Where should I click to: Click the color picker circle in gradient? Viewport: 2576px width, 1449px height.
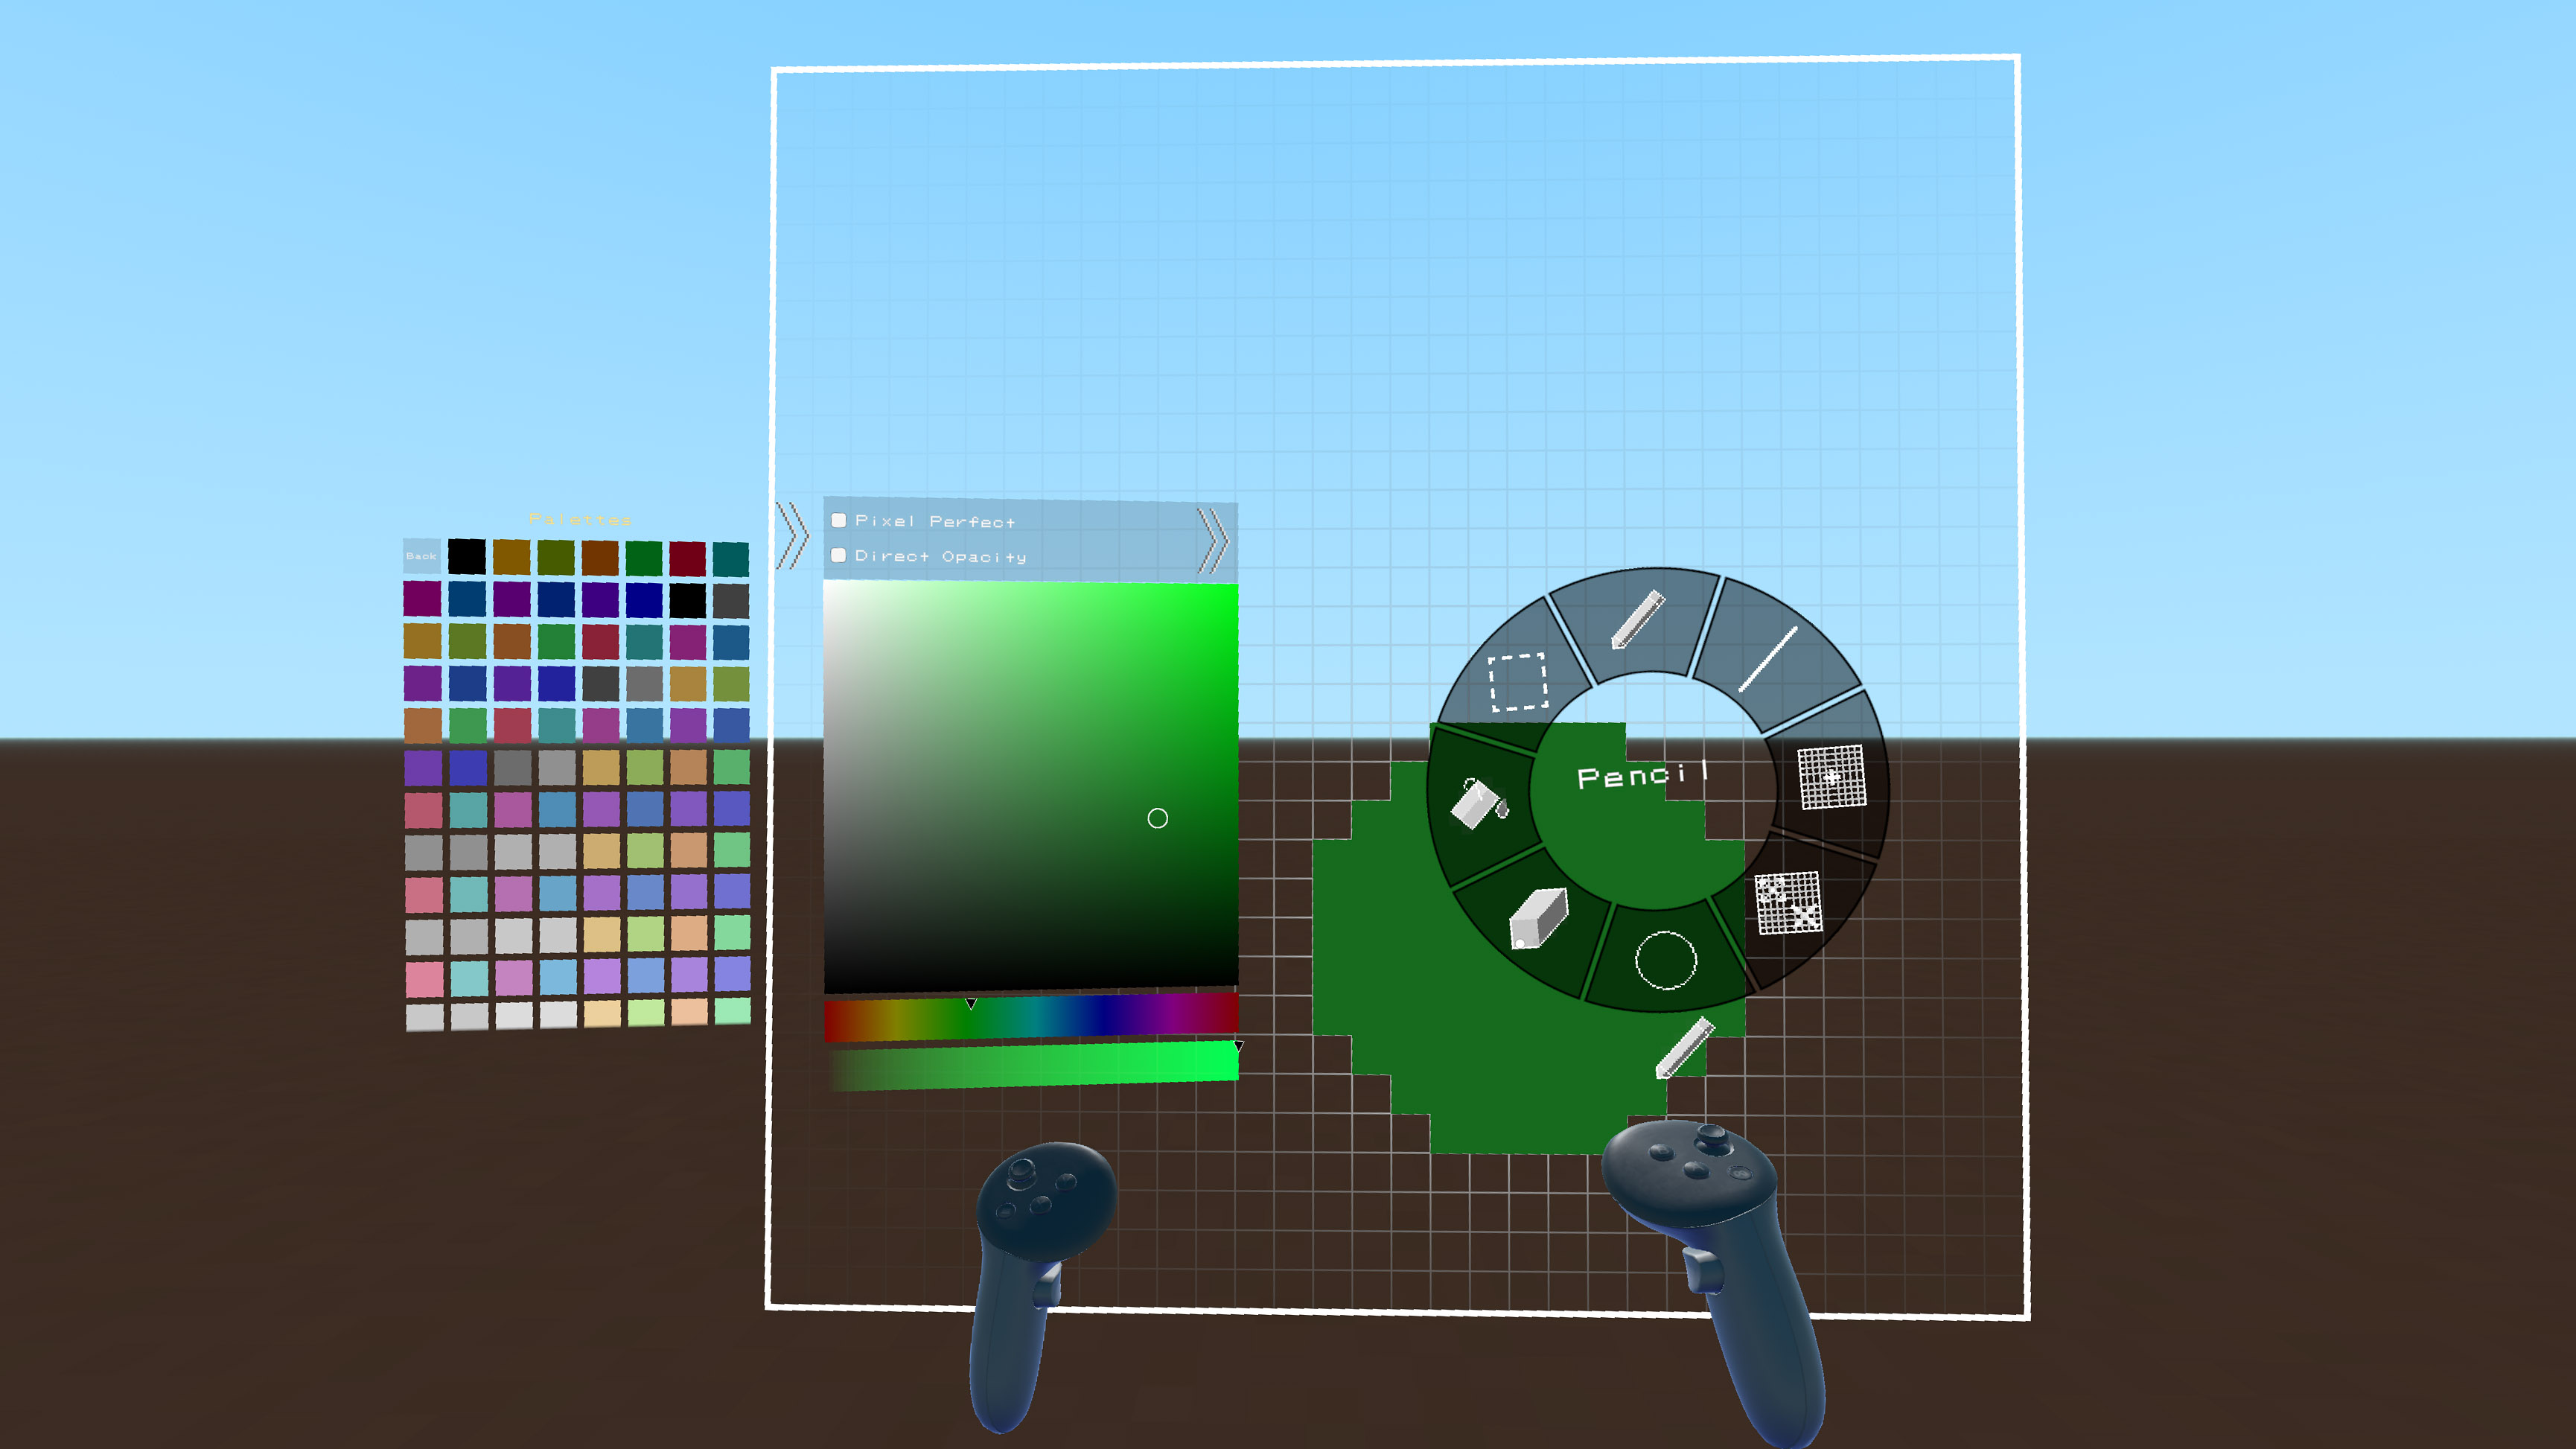click(x=1157, y=818)
